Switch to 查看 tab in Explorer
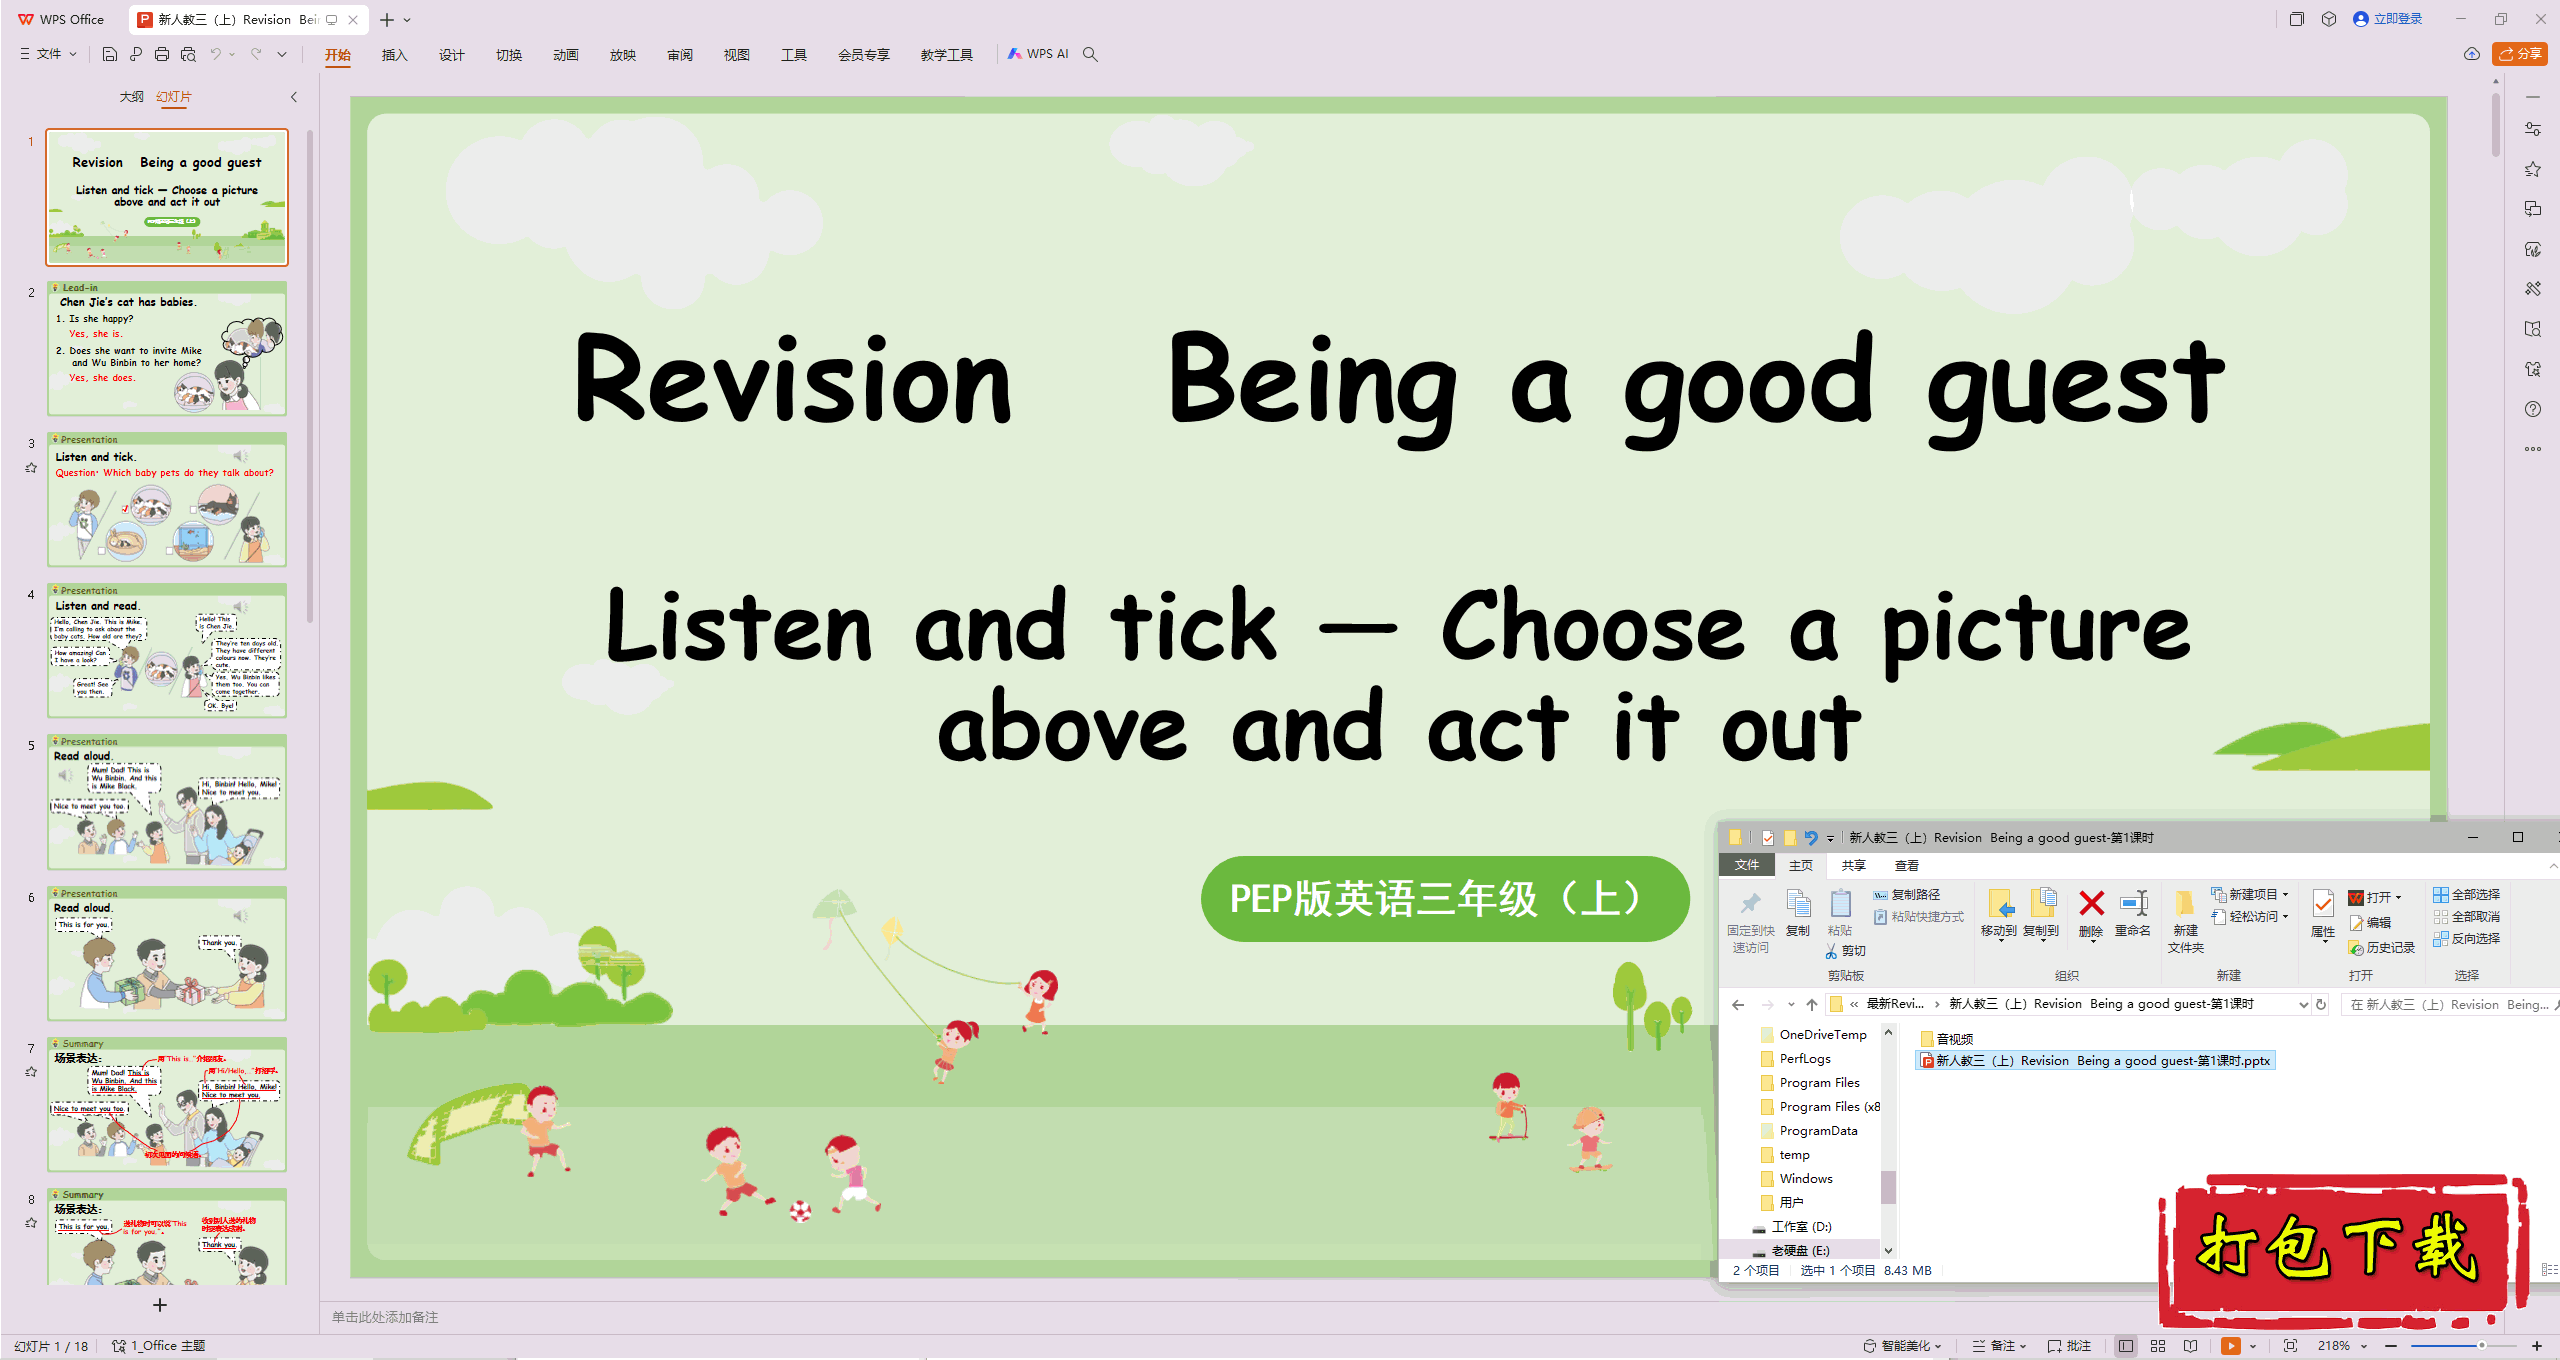The image size is (2560, 1360). pyautogui.click(x=1907, y=866)
